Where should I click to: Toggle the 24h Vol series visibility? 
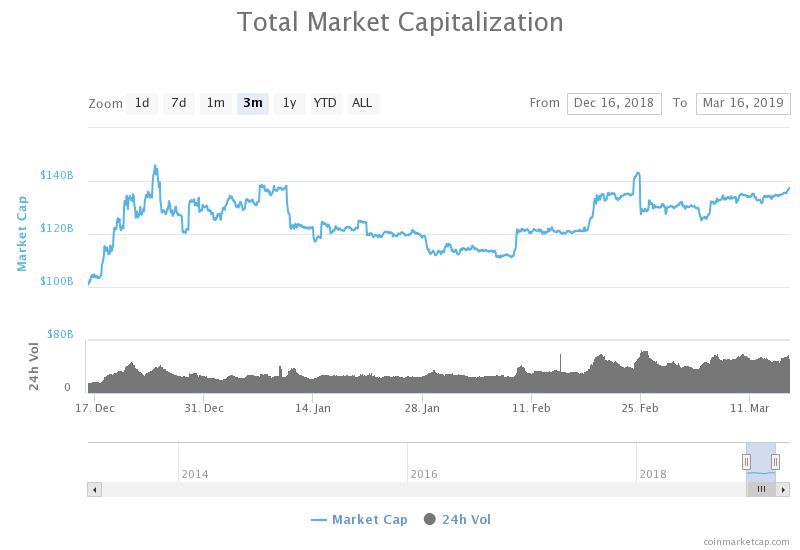[466, 519]
